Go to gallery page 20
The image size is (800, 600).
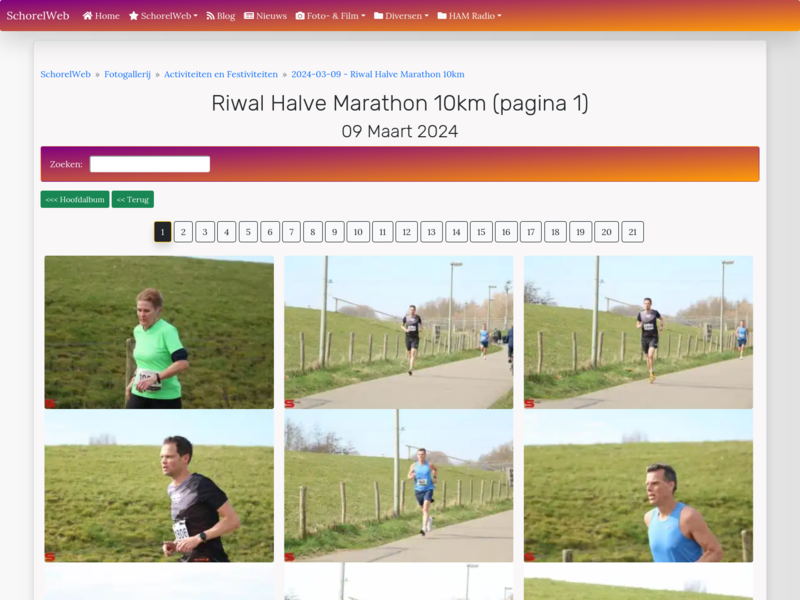[x=606, y=232]
